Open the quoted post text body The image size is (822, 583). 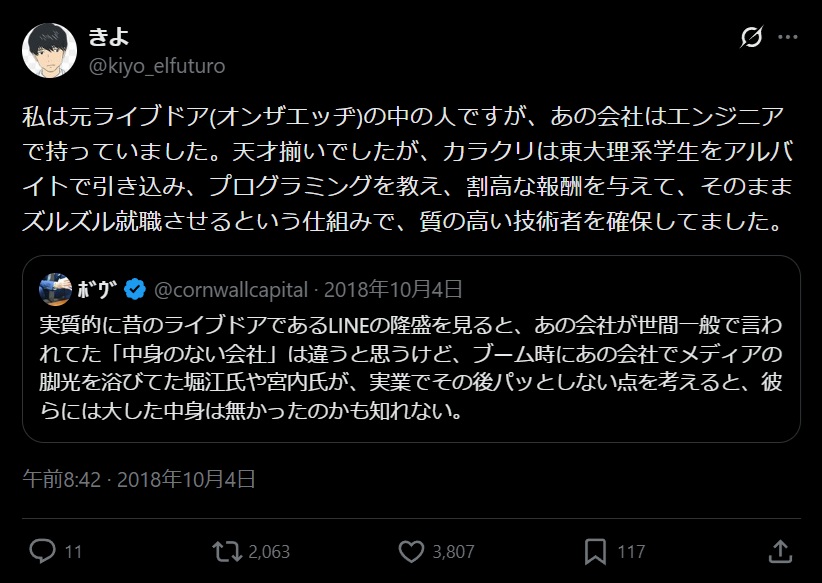point(410,368)
